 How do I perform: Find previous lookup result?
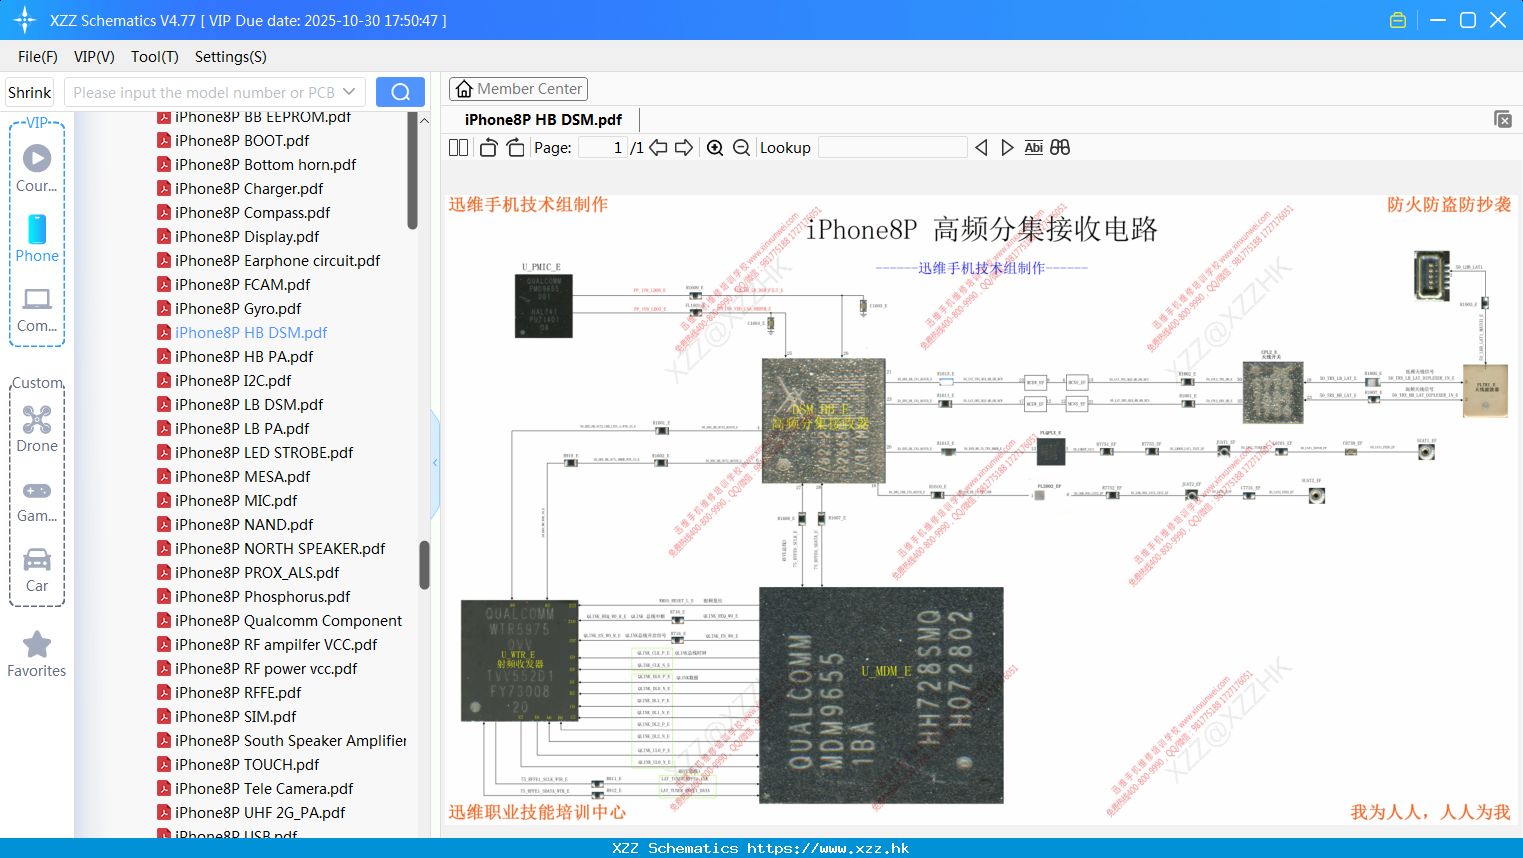click(981, 148)
